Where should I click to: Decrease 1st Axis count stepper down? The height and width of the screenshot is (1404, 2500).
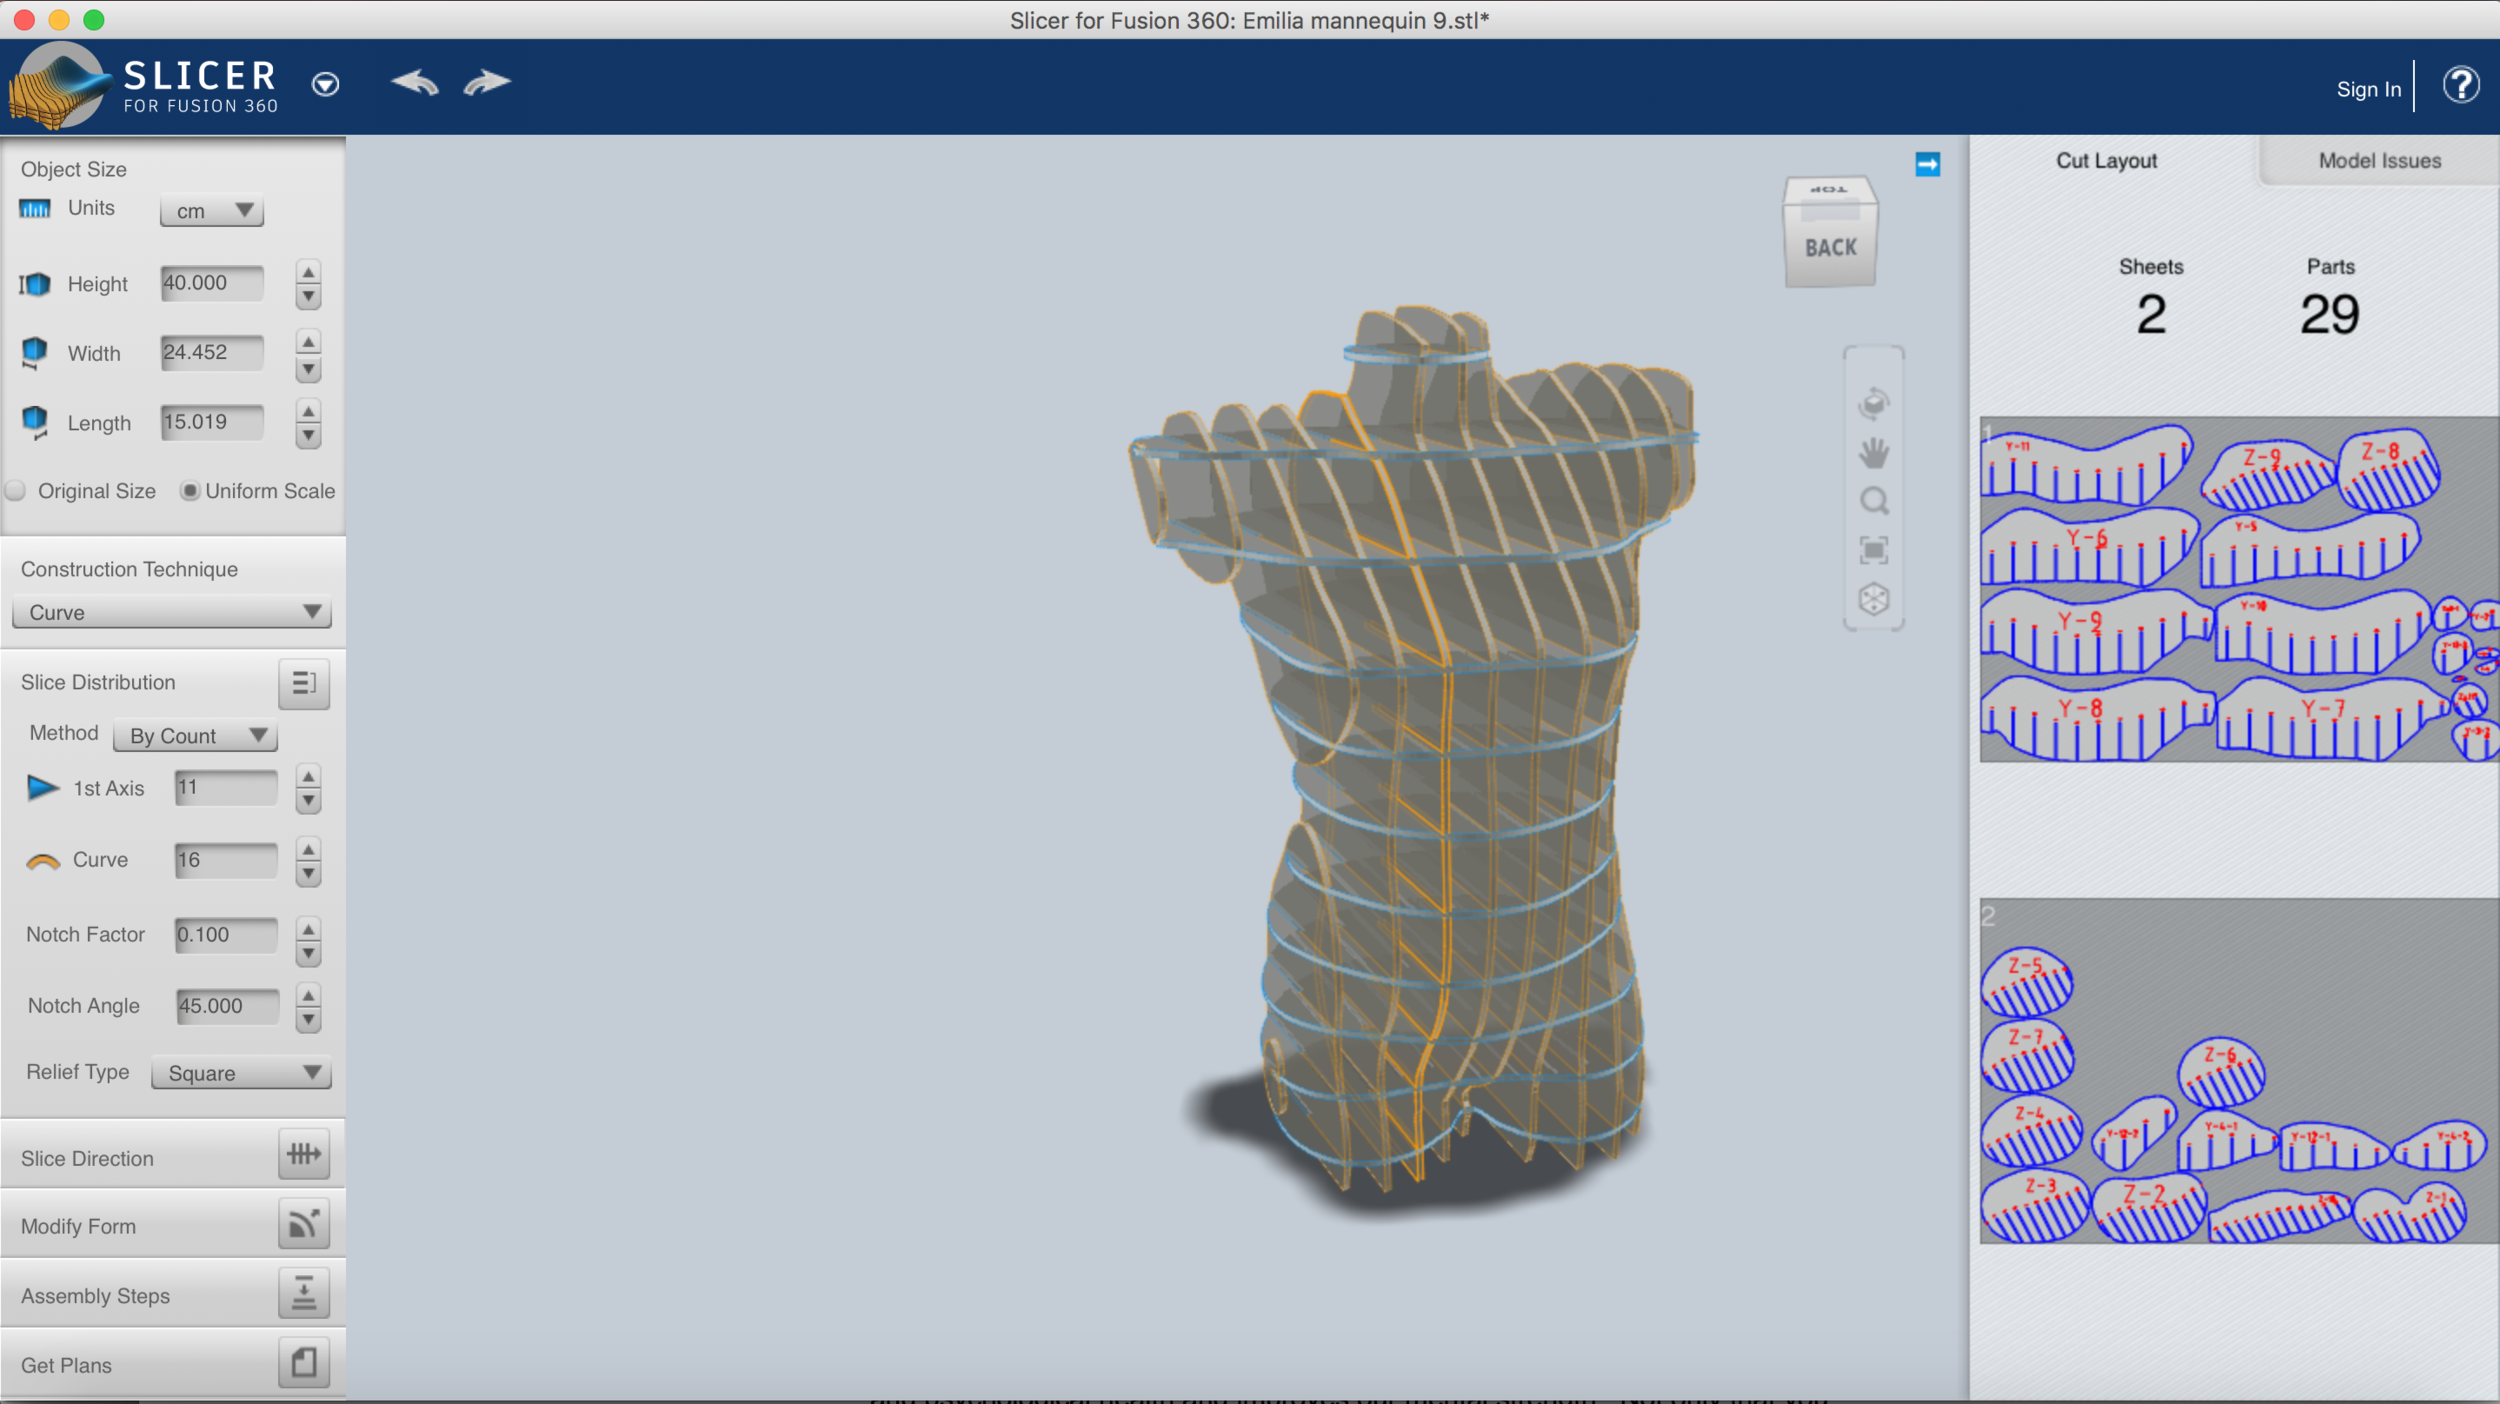(x=308, y=802)
